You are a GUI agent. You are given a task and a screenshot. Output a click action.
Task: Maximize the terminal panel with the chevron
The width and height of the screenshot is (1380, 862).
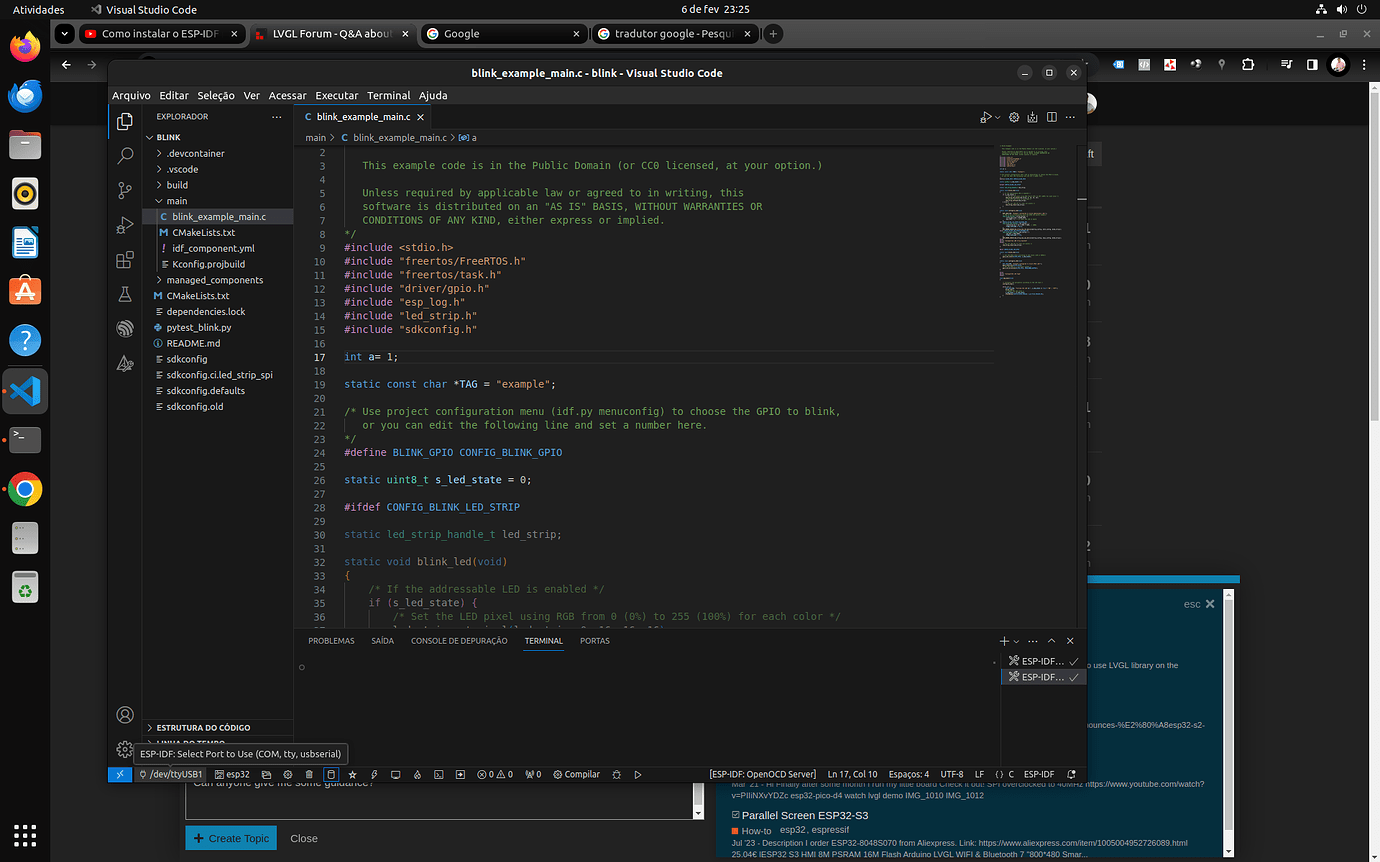pos(1051,641)
